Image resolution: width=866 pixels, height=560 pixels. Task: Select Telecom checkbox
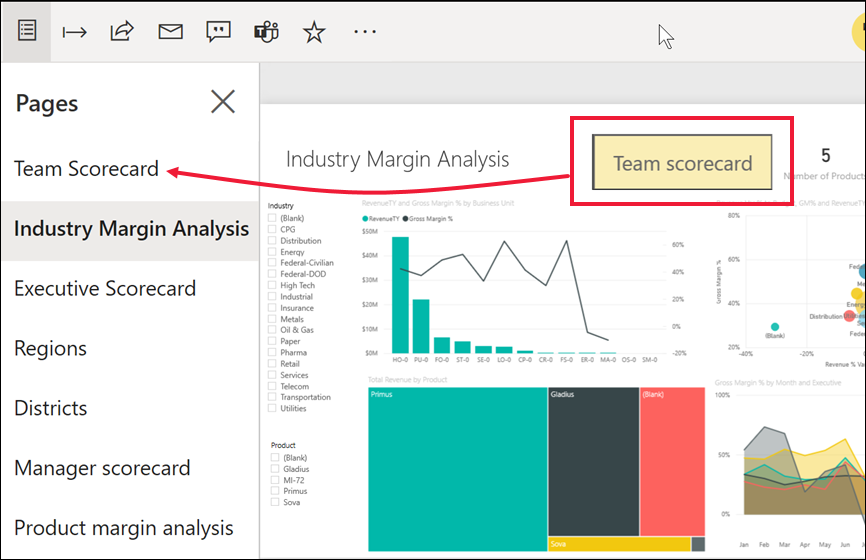pyautogui.click(x=272, y=387)
